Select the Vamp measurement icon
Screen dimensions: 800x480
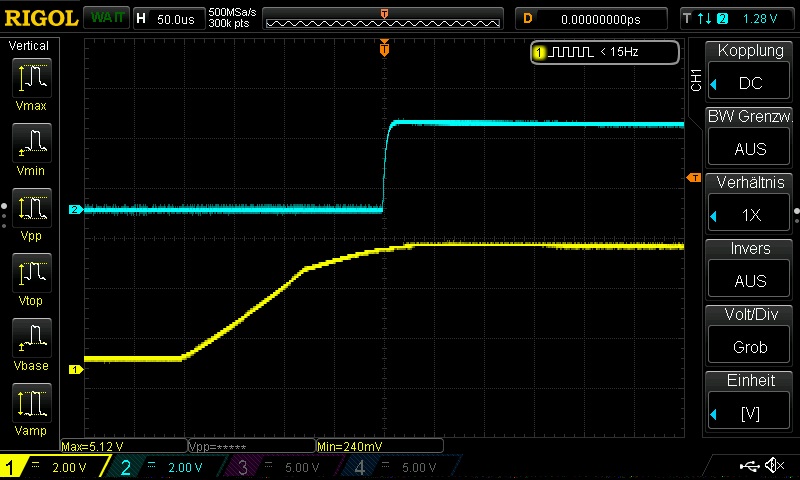(x=32, y=403)
